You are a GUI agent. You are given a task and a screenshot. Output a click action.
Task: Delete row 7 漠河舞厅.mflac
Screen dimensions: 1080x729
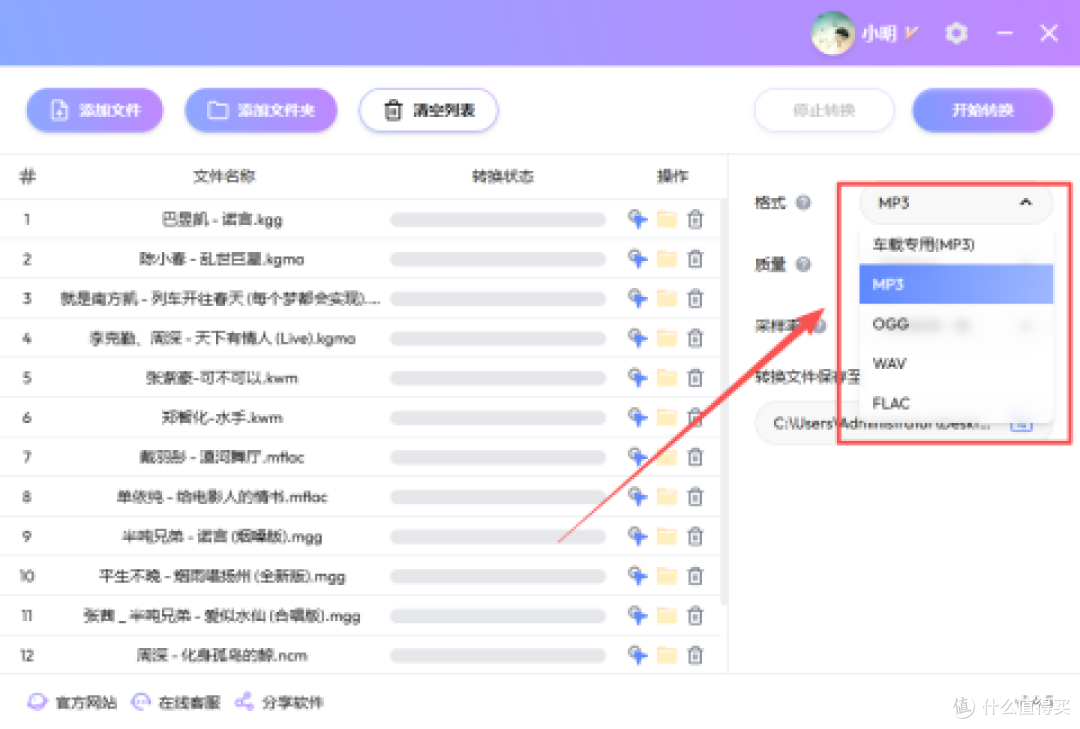695,457
